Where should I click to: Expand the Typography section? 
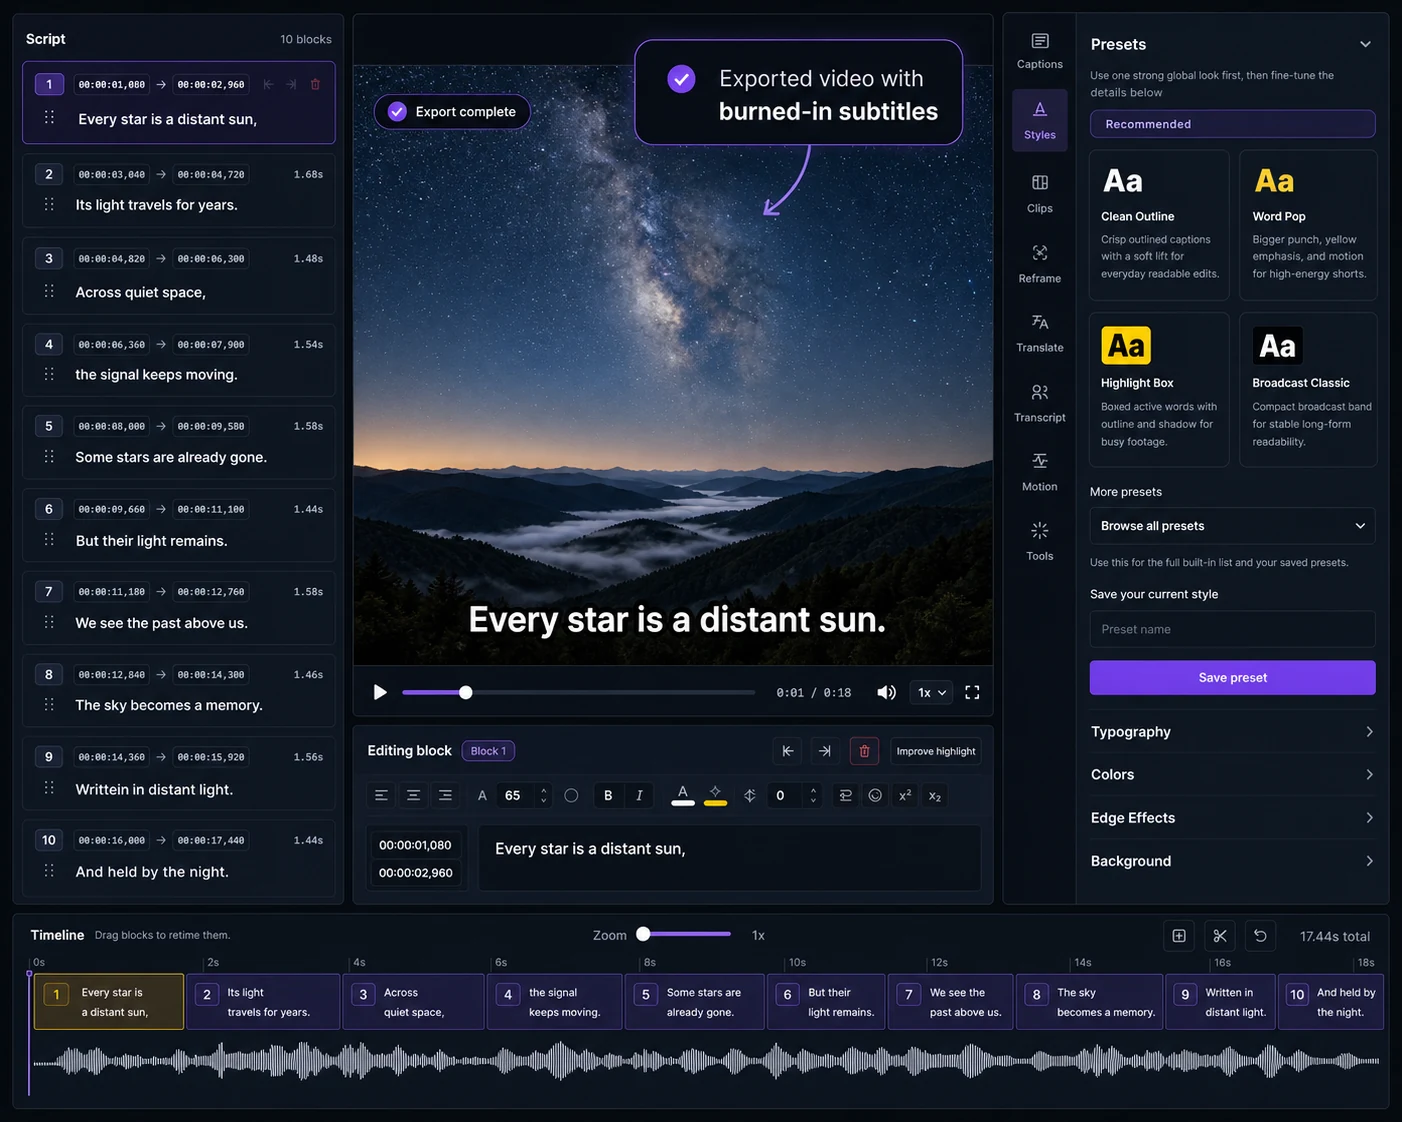tap(1232, 732)
